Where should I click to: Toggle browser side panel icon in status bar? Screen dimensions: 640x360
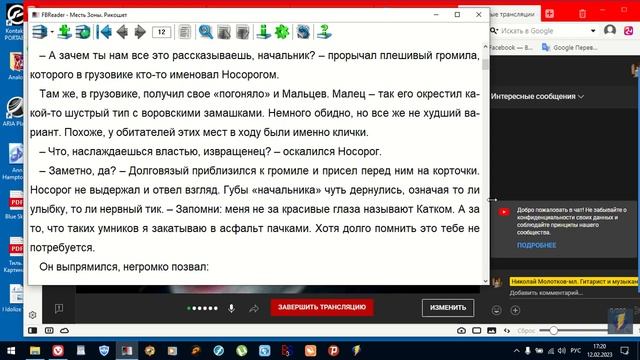coord(33,330)
